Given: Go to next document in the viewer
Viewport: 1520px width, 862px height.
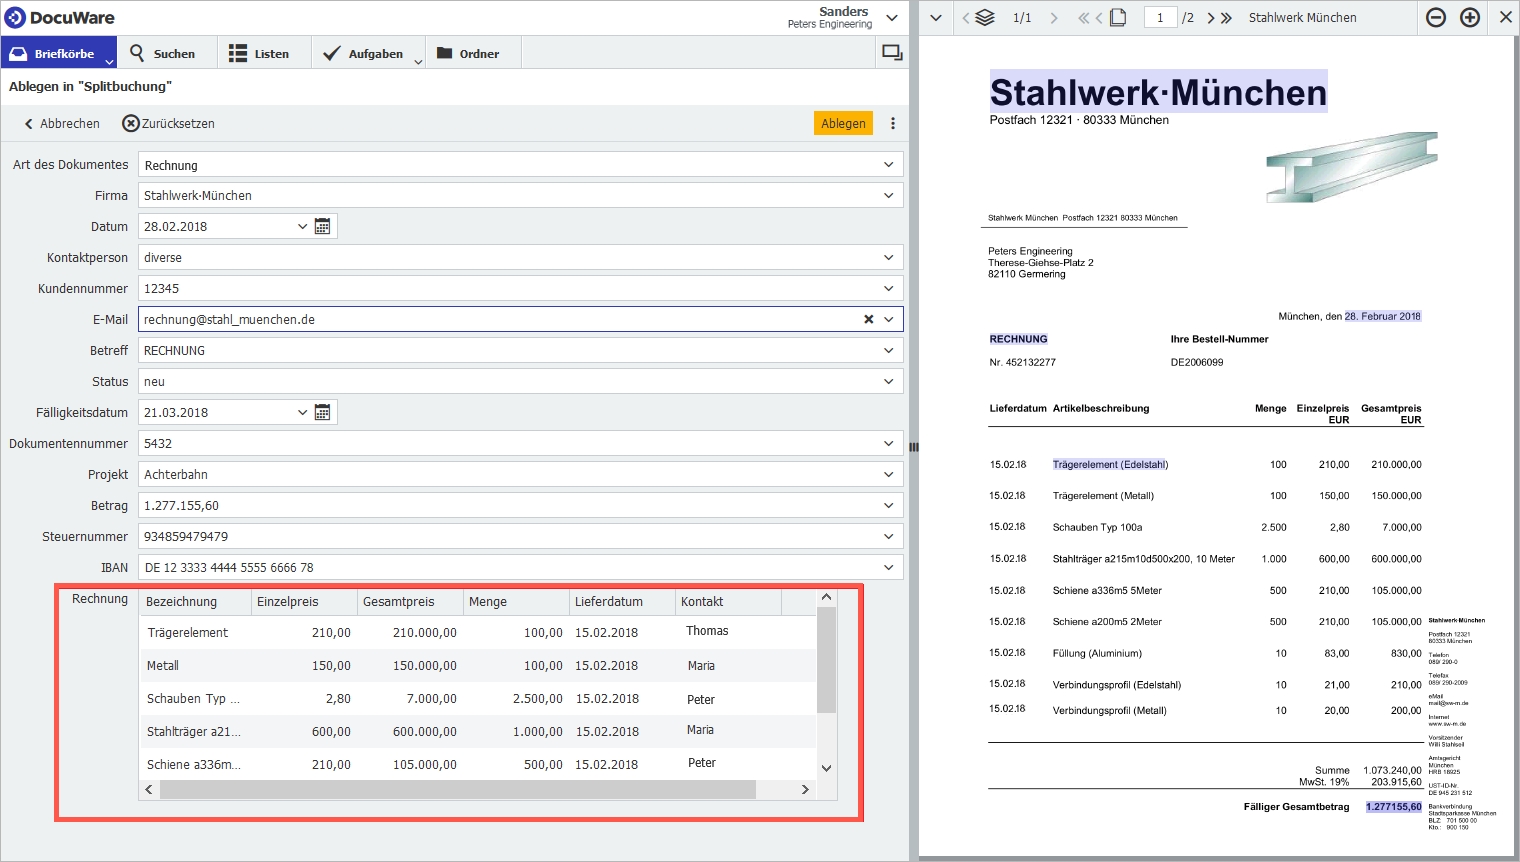Looking at the screenshot, I should 1054,18.
